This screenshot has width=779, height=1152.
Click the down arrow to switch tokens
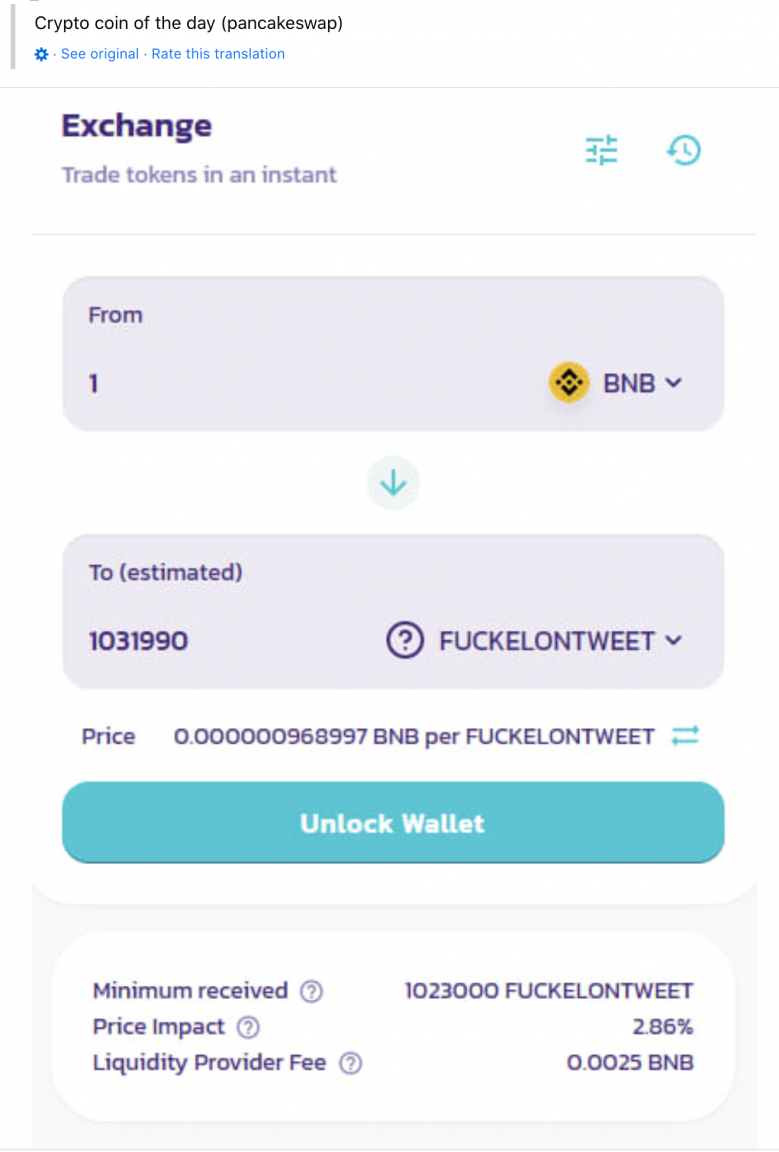pos(393,483)
